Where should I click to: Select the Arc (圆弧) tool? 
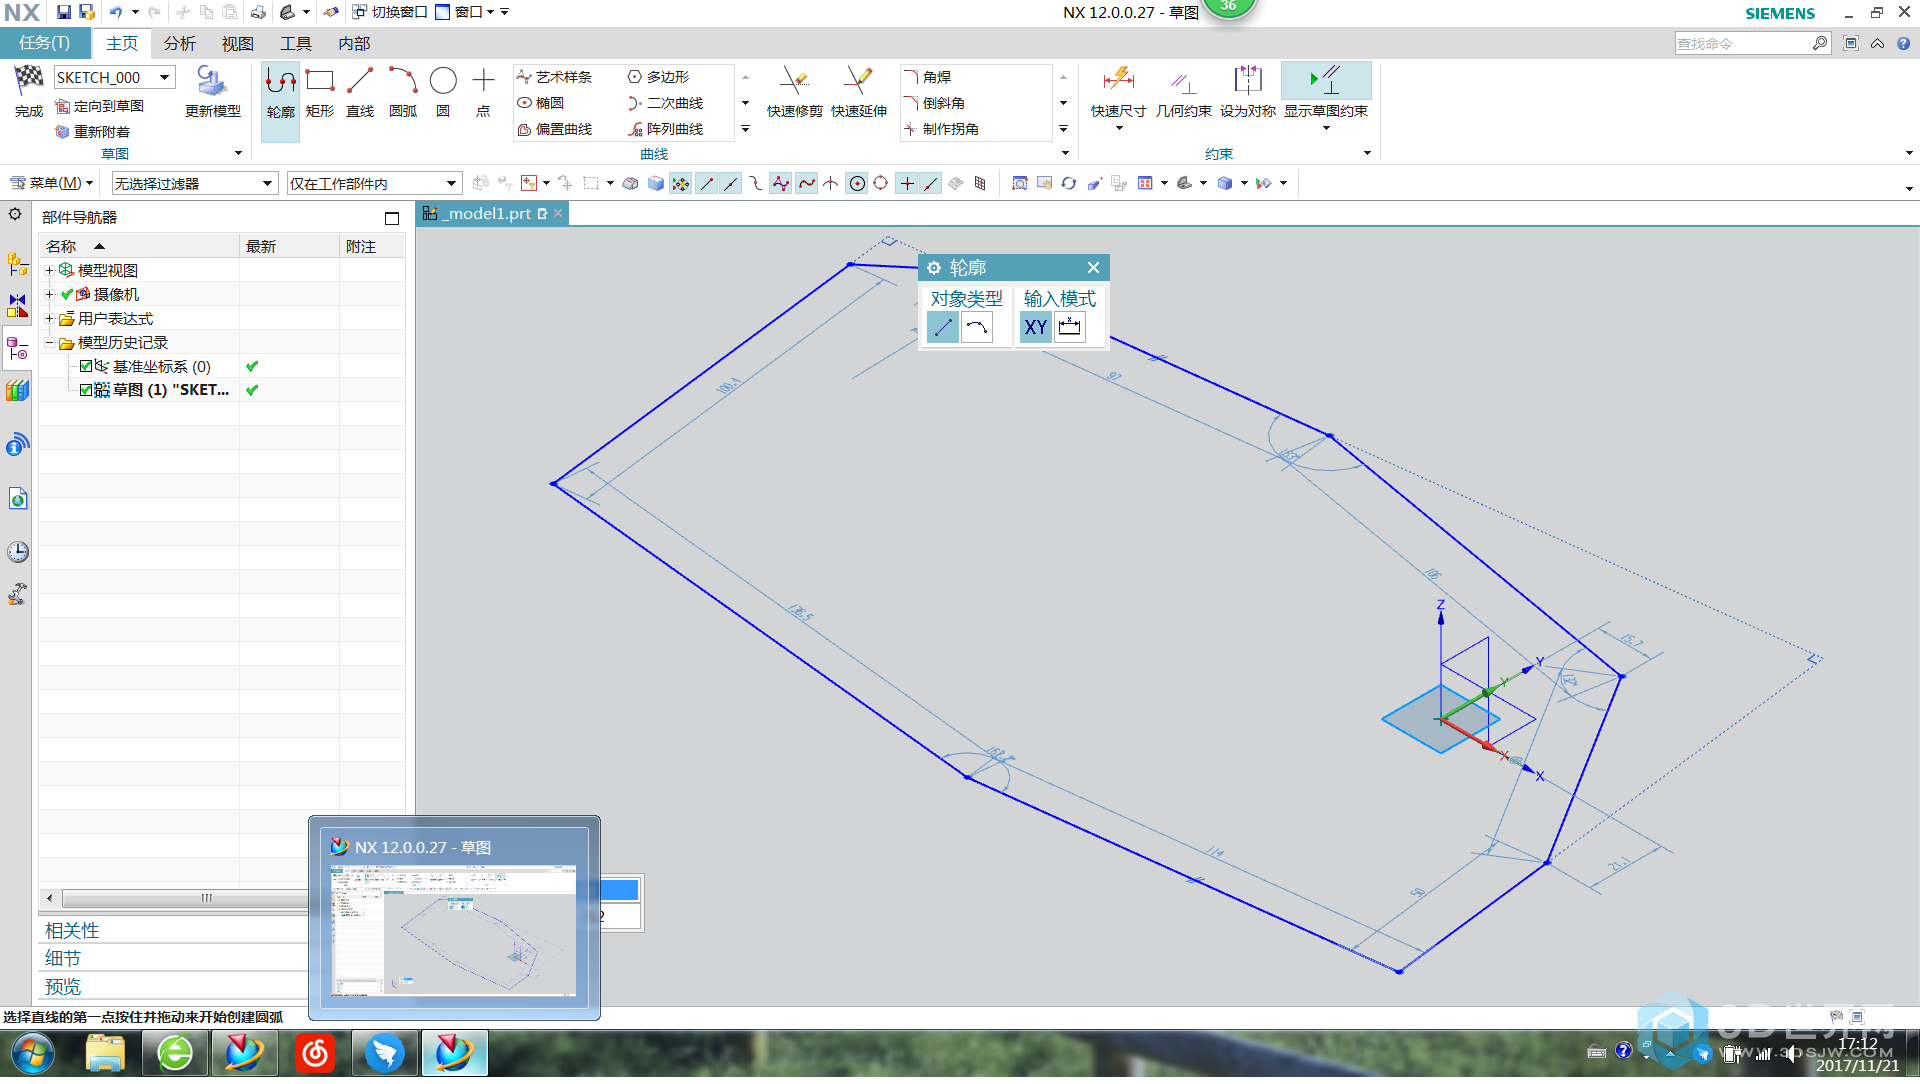(403, 93)
